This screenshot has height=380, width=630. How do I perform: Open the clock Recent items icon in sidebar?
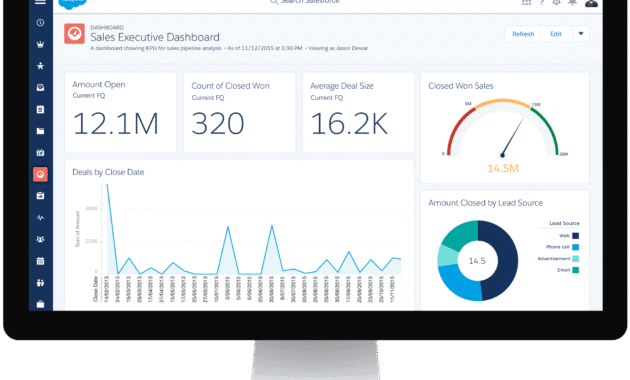click(x=40, y=22)
